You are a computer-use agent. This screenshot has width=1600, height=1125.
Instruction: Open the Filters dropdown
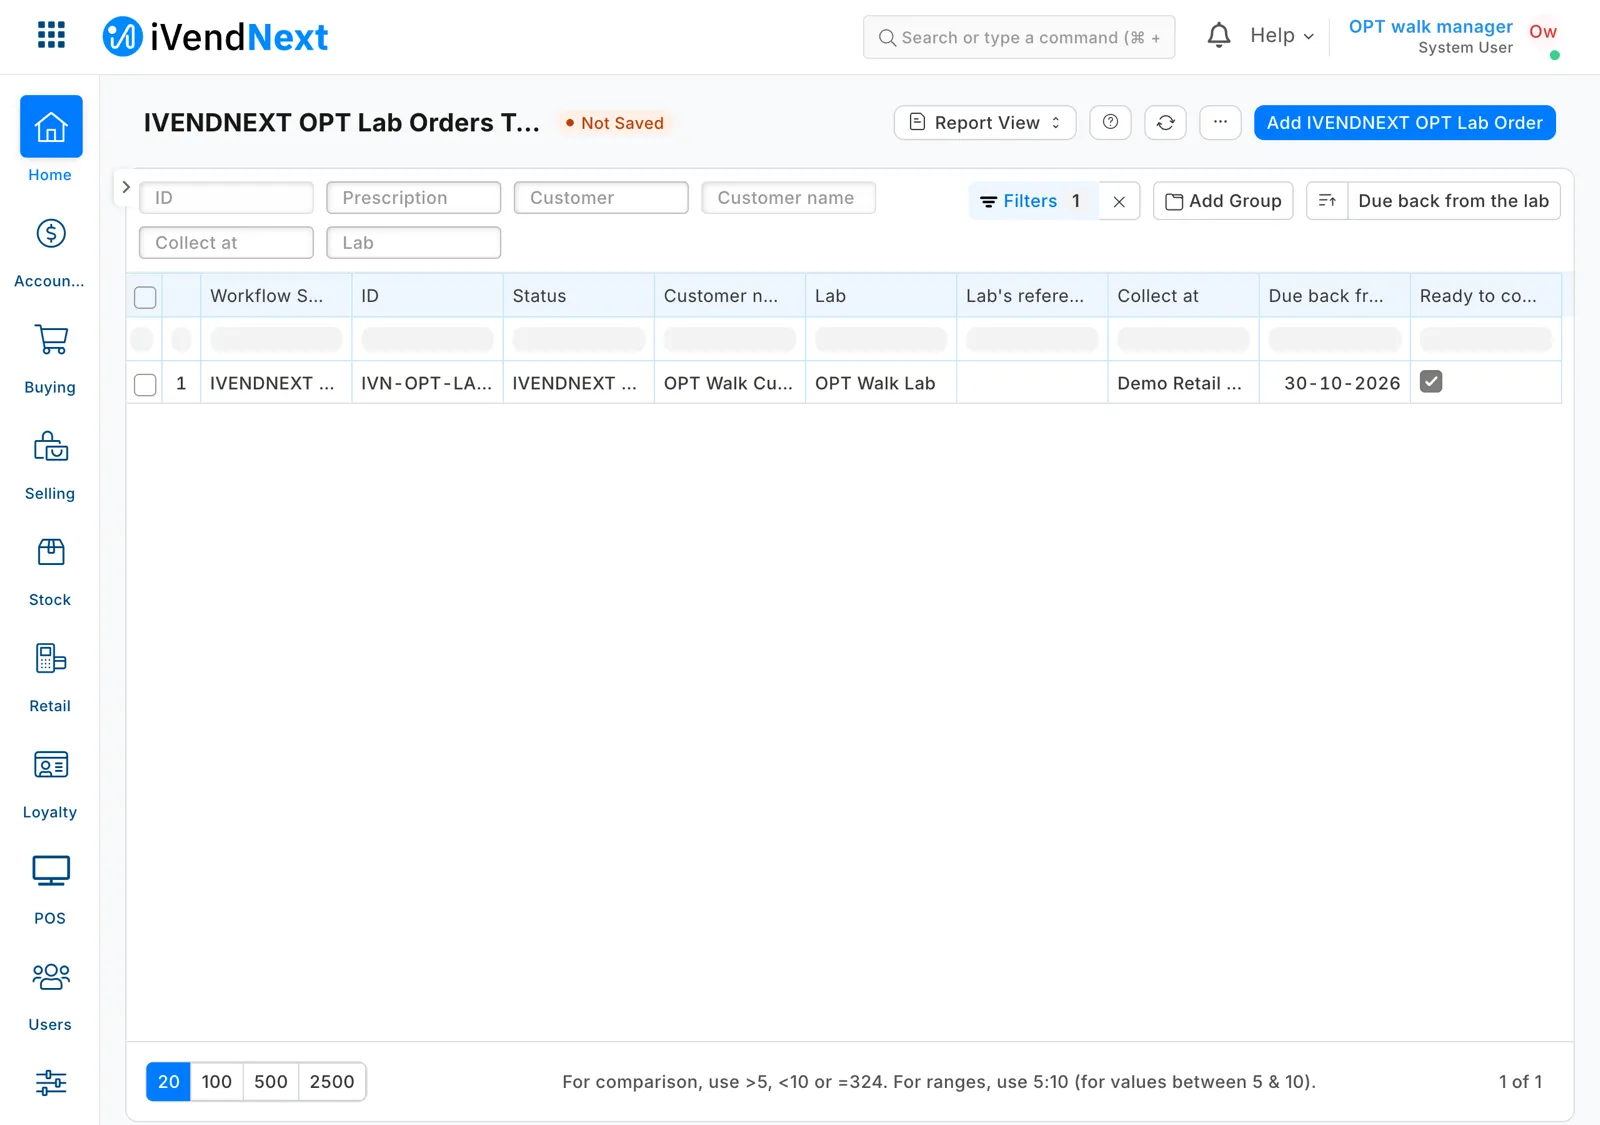click(x=1033, y=201)
